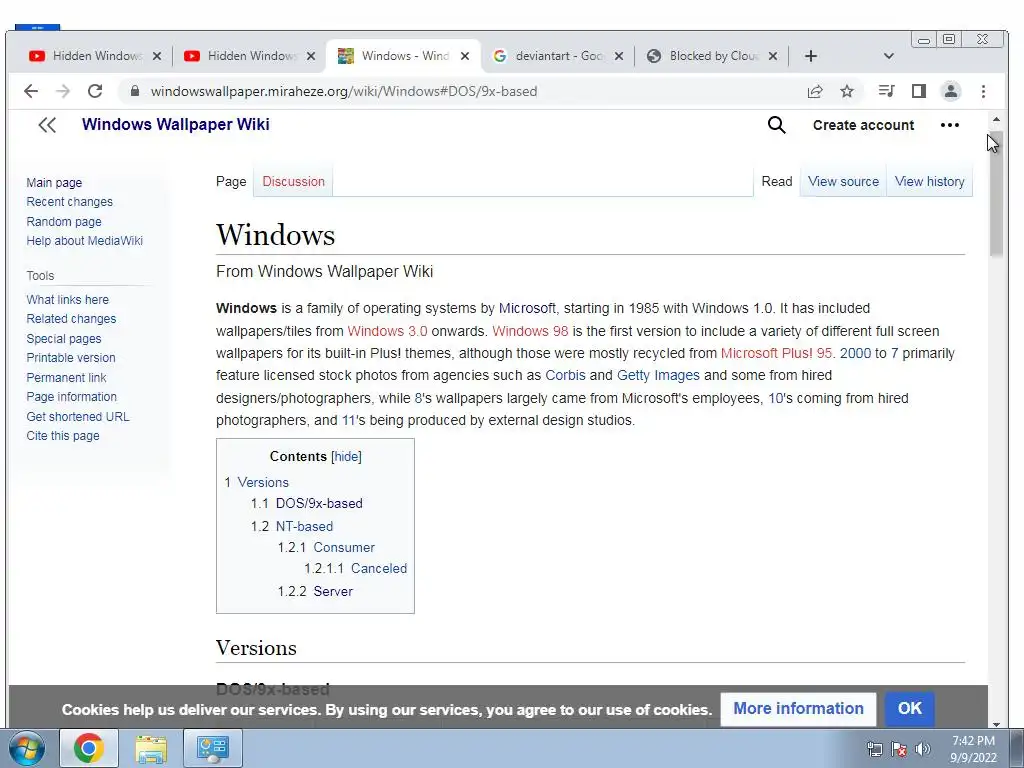Open Special pages link
This screenshot has width=1024, height=768.
[x=63, y=339]
